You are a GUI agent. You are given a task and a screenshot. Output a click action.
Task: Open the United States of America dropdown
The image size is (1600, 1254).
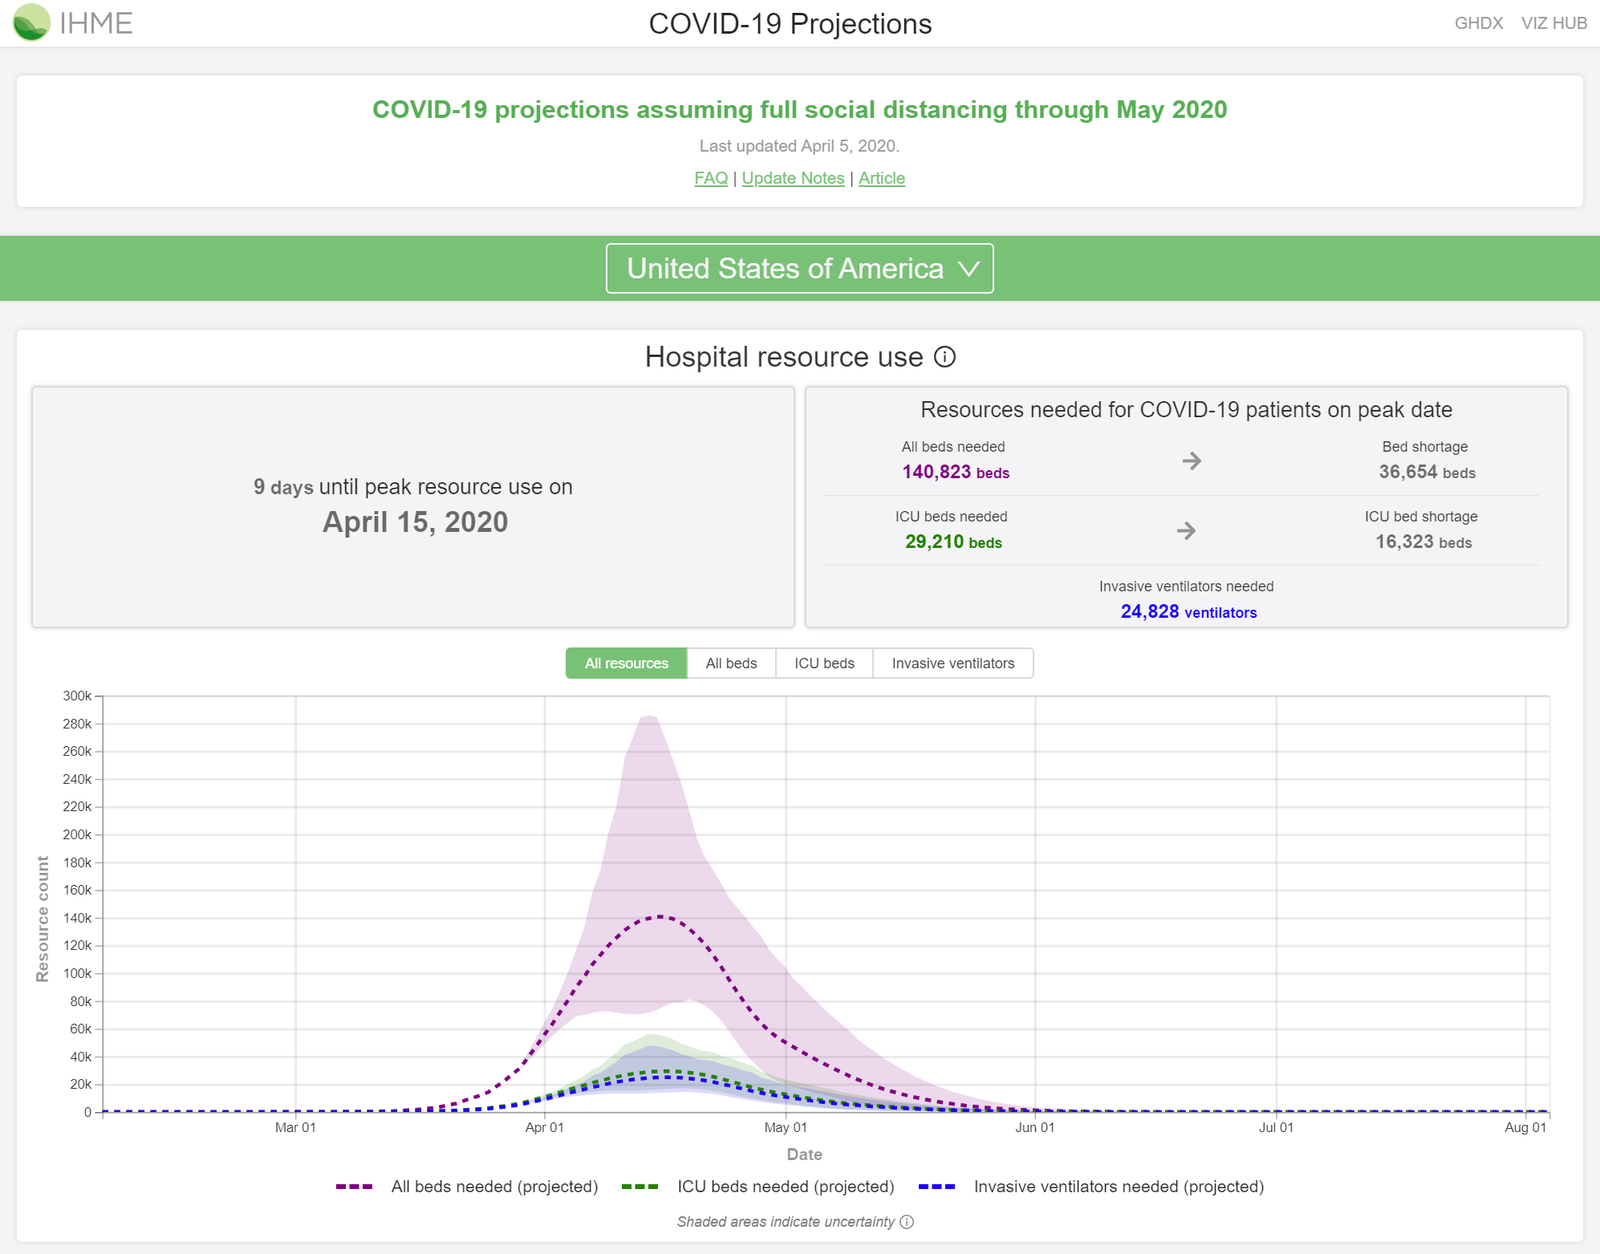point(798,268)
